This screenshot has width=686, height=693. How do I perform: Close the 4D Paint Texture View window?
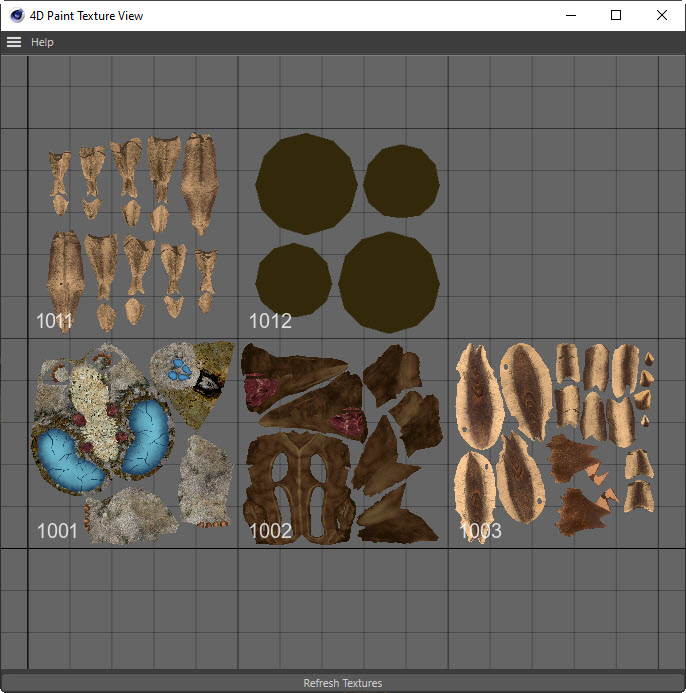click(662, 15)
